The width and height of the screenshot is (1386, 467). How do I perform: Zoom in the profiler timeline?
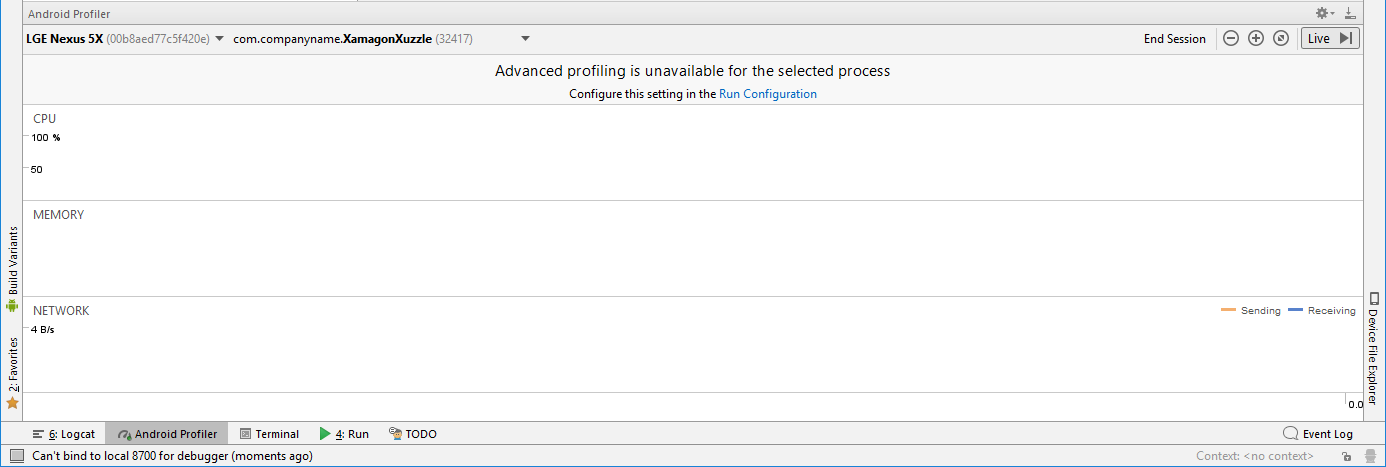click(x=1256, y=38)
